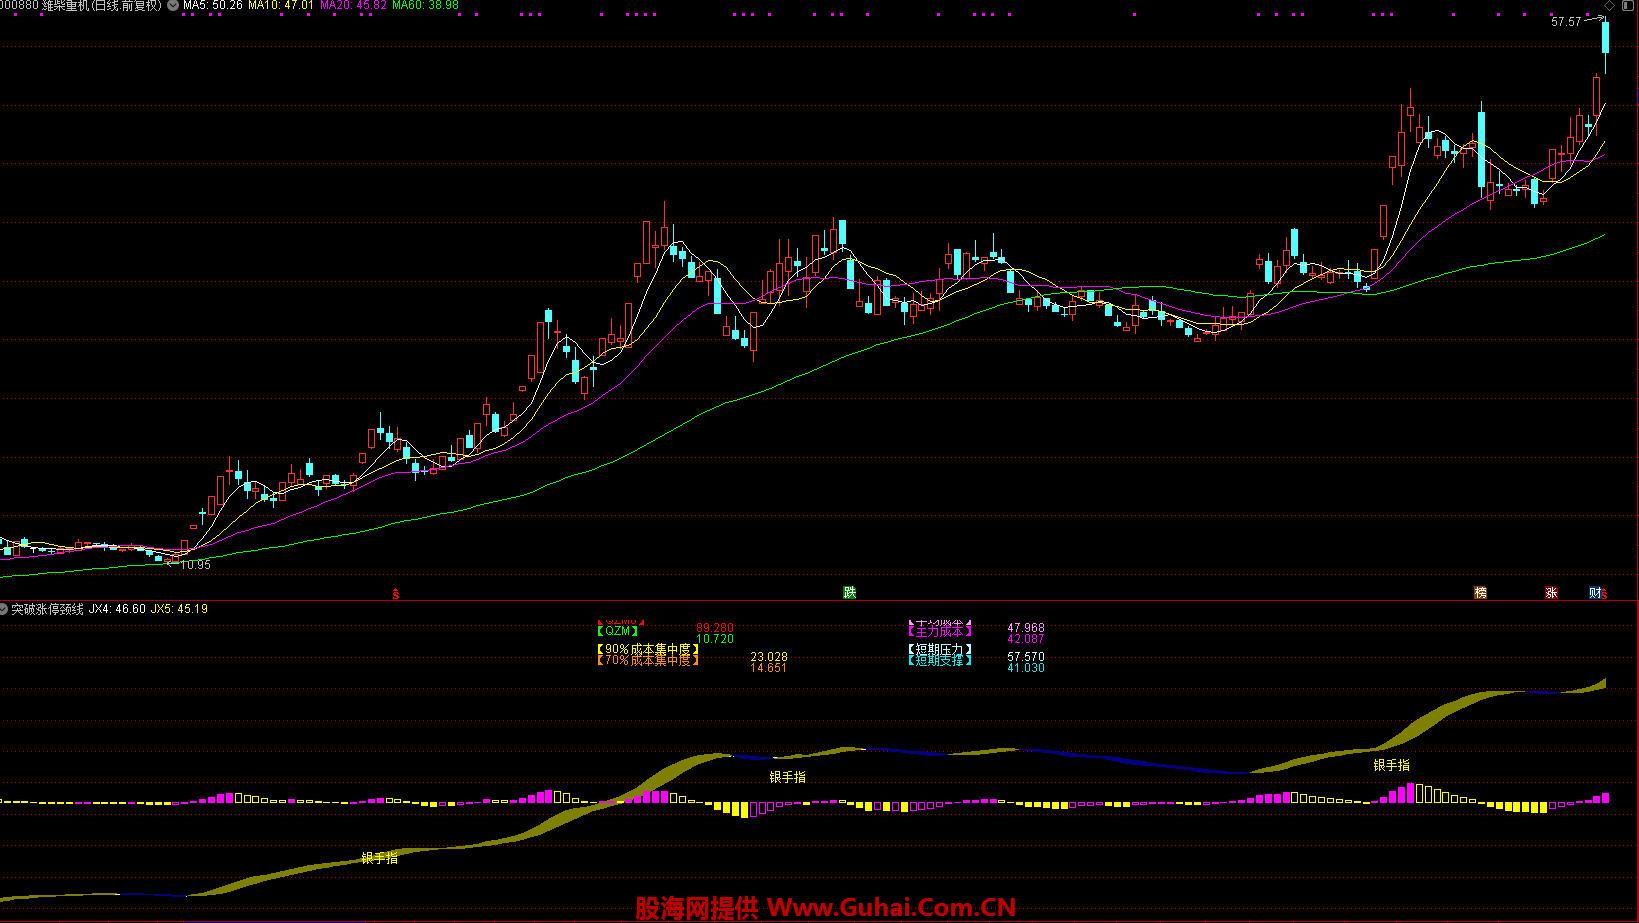Click the 【主力成本】 label
Screen dimensions: 1639x923
(939, 631)
